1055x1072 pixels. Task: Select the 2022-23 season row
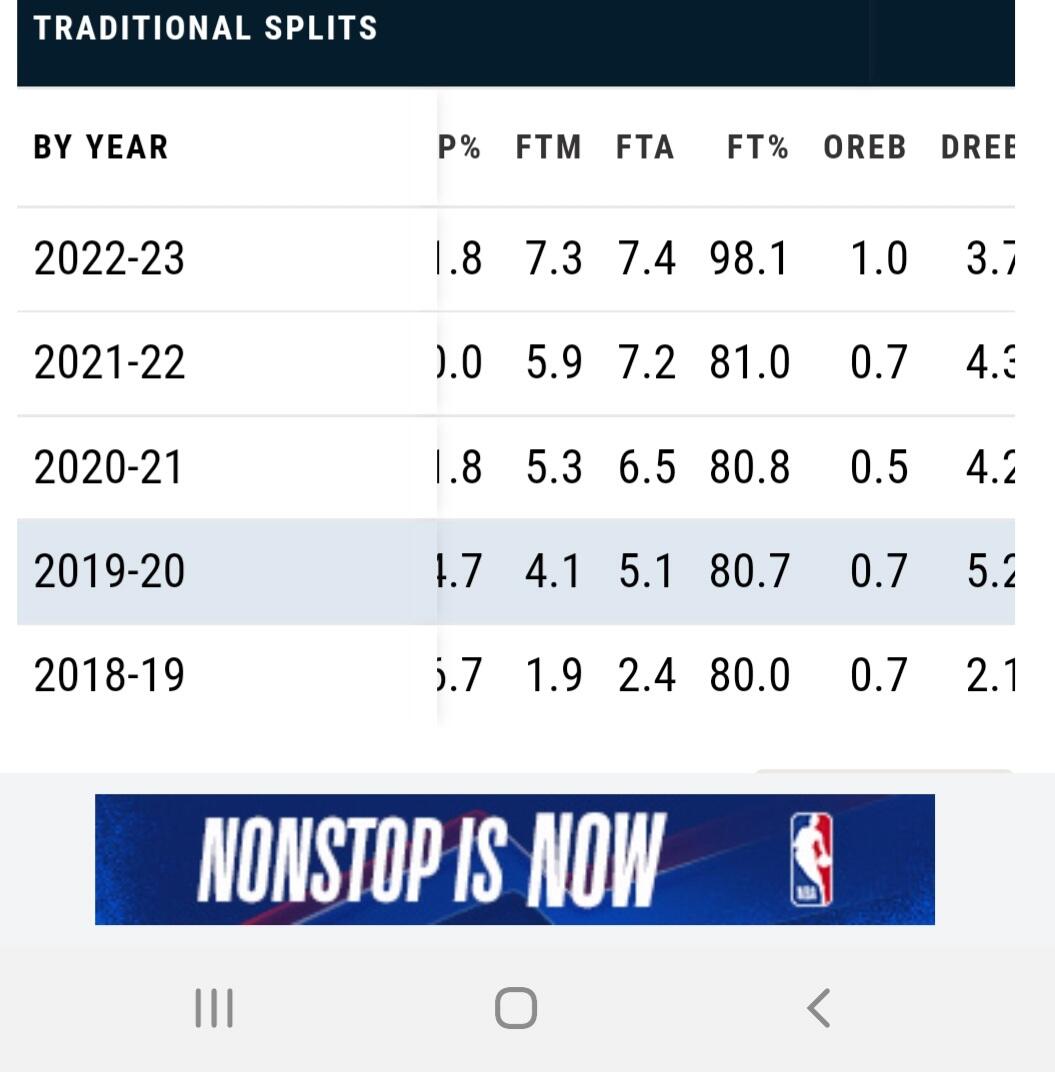click(x=516, y=259)
